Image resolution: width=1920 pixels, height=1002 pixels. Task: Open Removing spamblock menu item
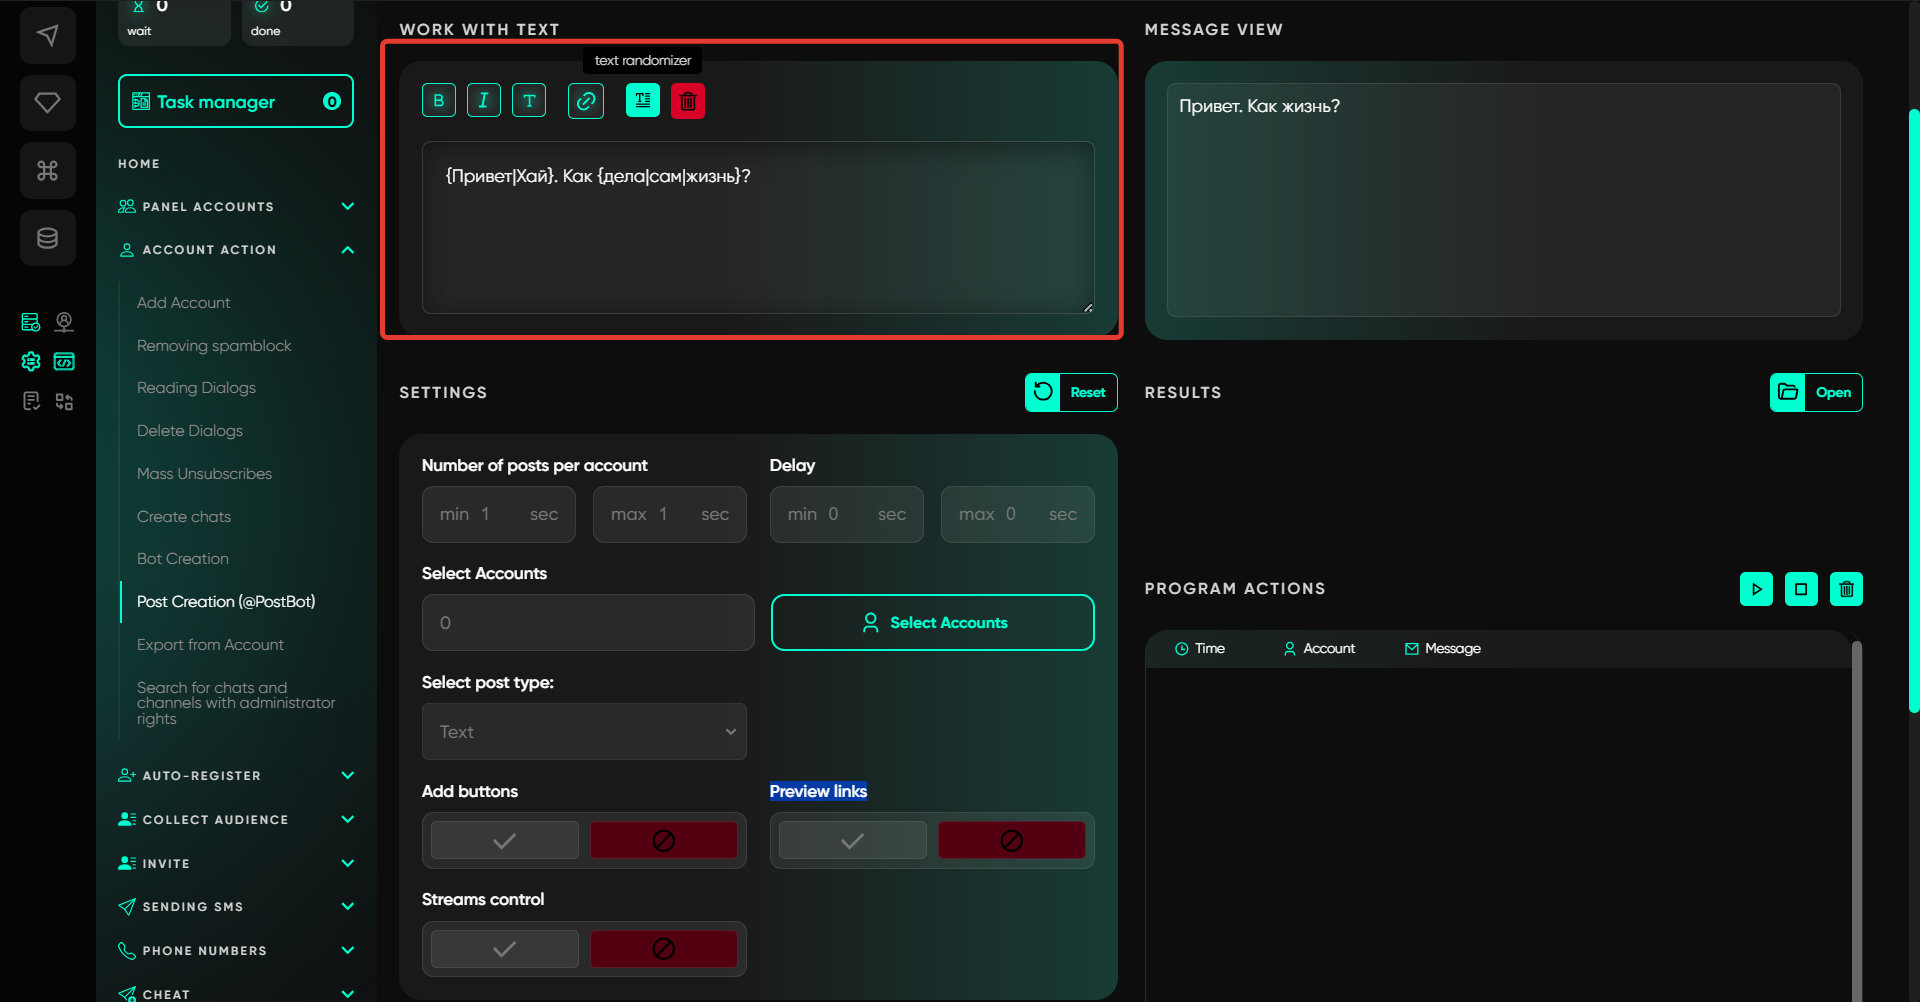214,346
